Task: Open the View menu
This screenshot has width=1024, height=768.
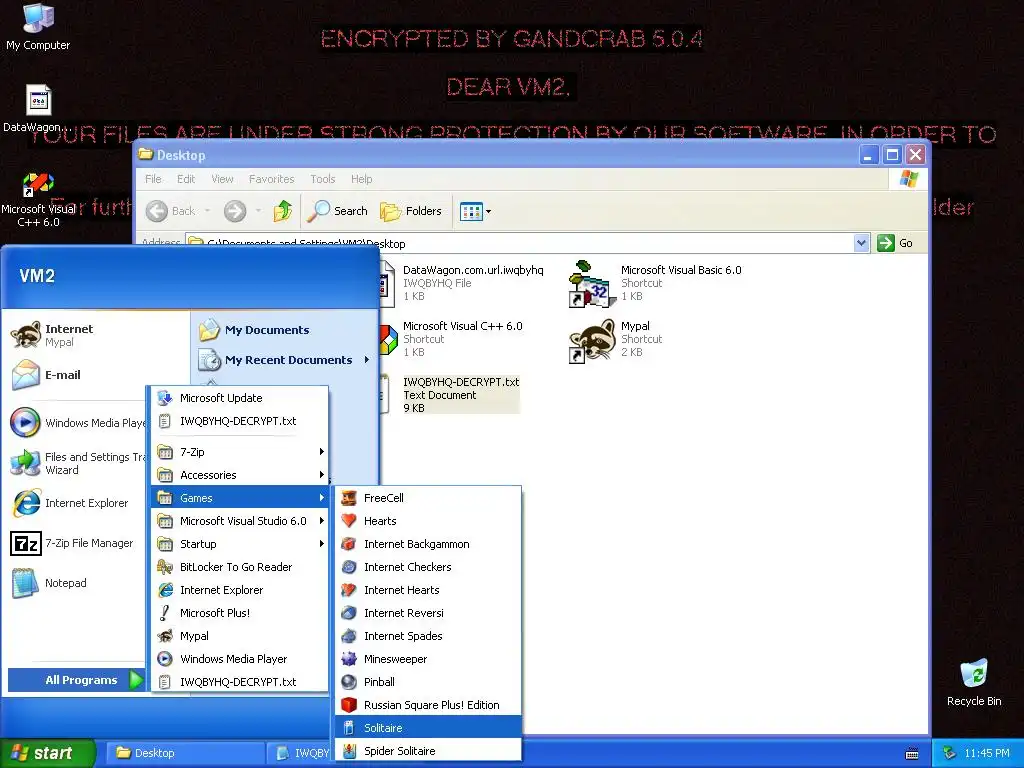Action: point(222,179)
